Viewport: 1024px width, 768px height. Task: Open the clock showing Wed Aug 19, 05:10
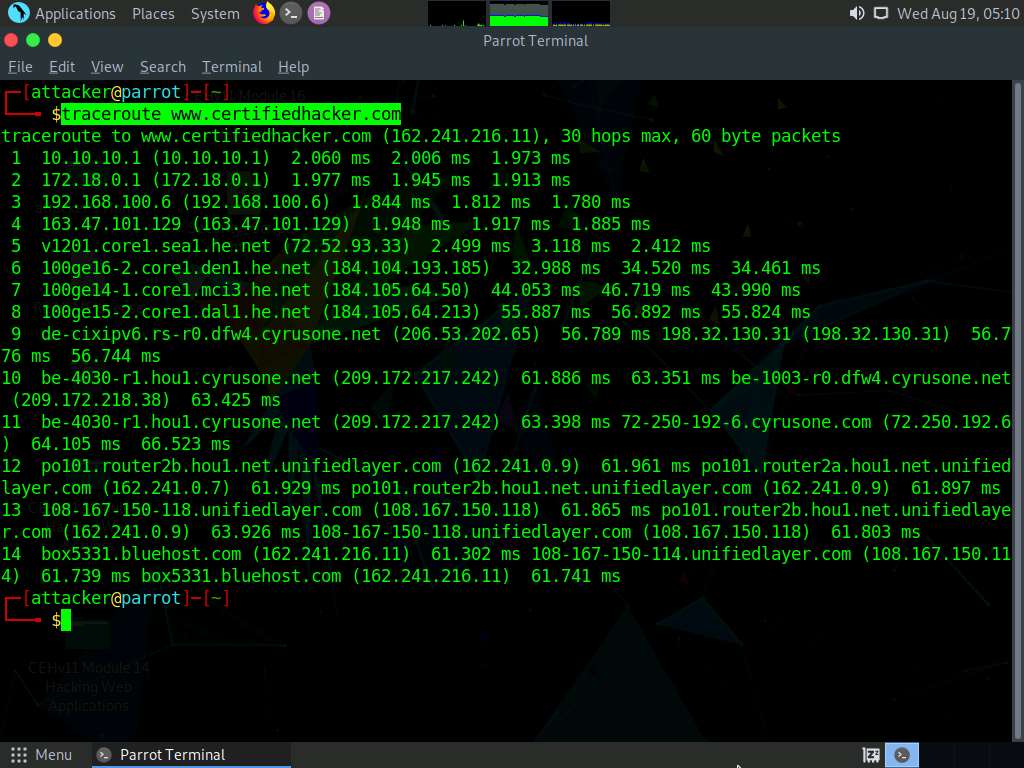point(957,13)
